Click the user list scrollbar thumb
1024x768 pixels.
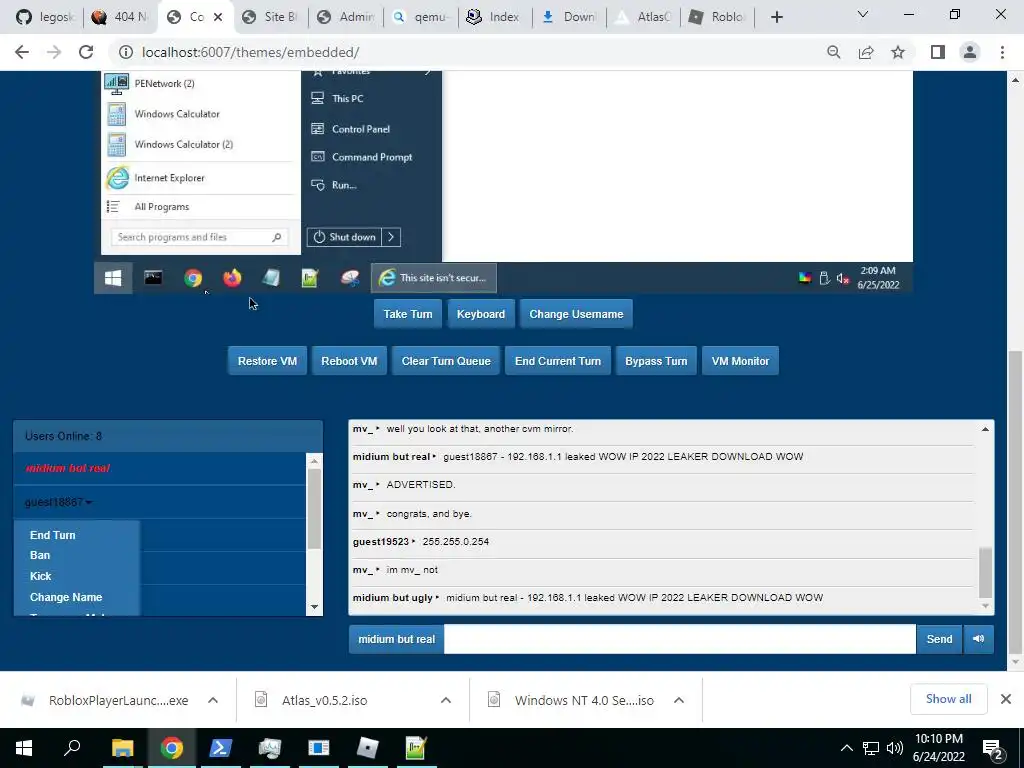(x=314, y=509)
